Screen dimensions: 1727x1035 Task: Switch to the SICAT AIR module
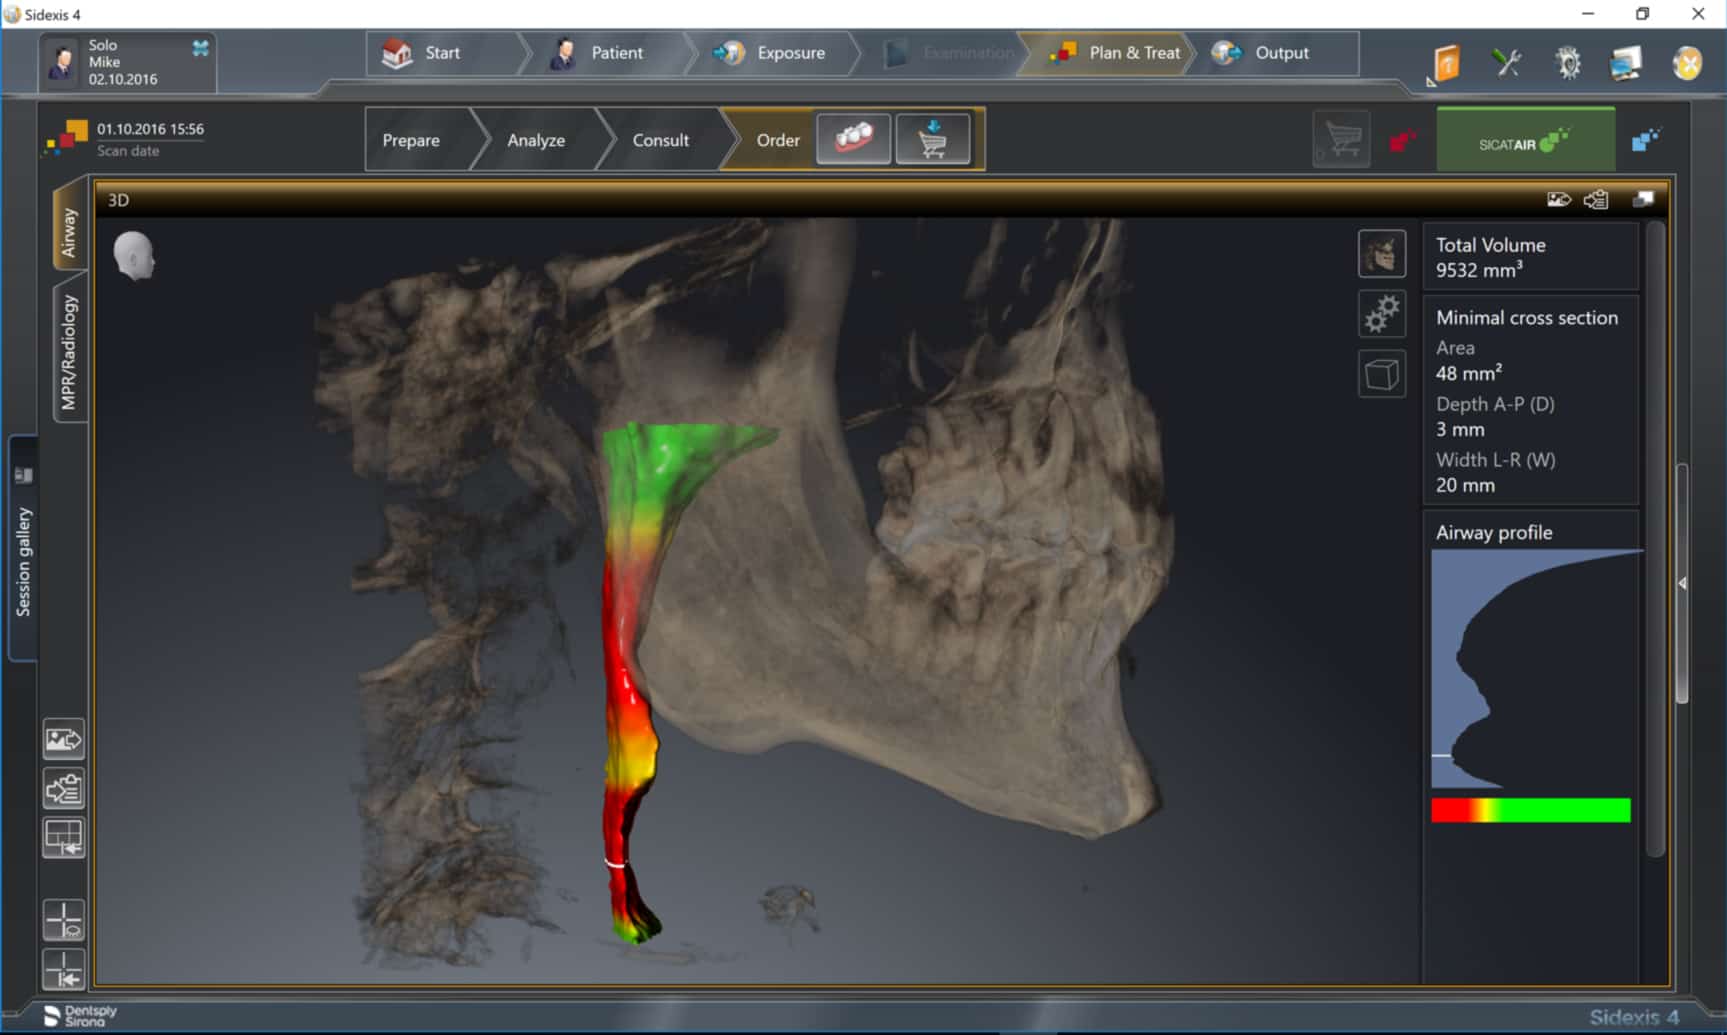click(x=1524, y=142)
